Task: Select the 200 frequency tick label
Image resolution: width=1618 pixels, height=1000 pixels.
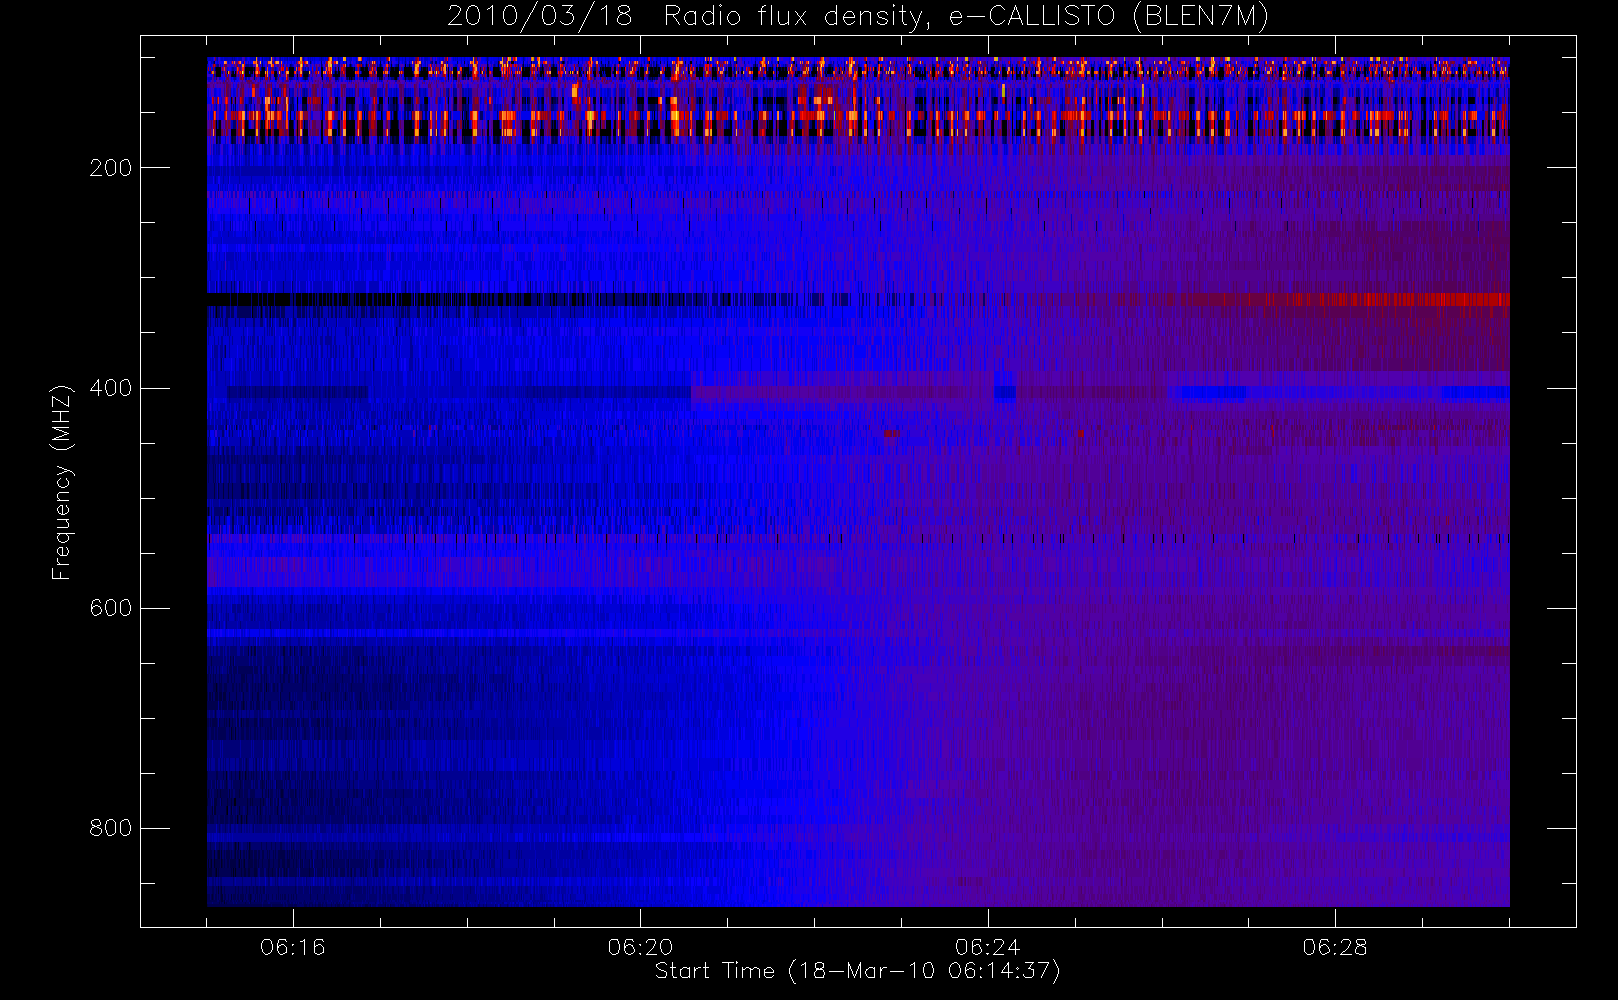Action: (110, 168)
